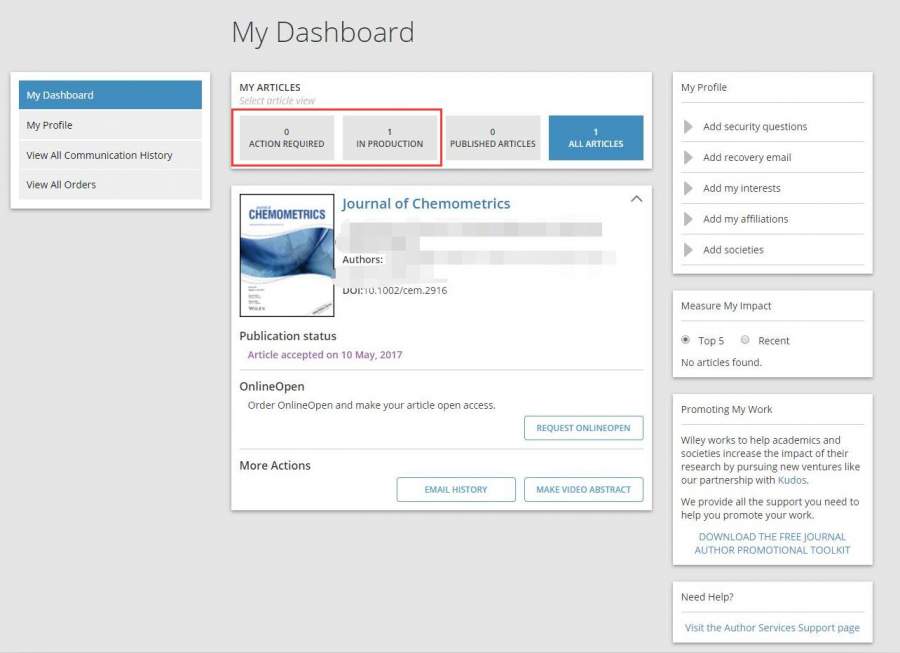
Task: Open View All Communication History
Action: click(110, 155)
